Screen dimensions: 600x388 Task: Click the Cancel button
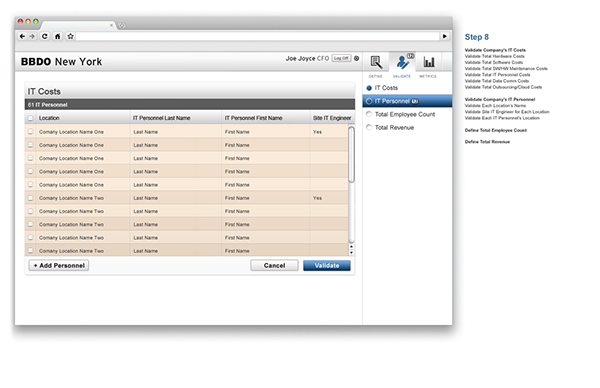[x=274, y=265]
